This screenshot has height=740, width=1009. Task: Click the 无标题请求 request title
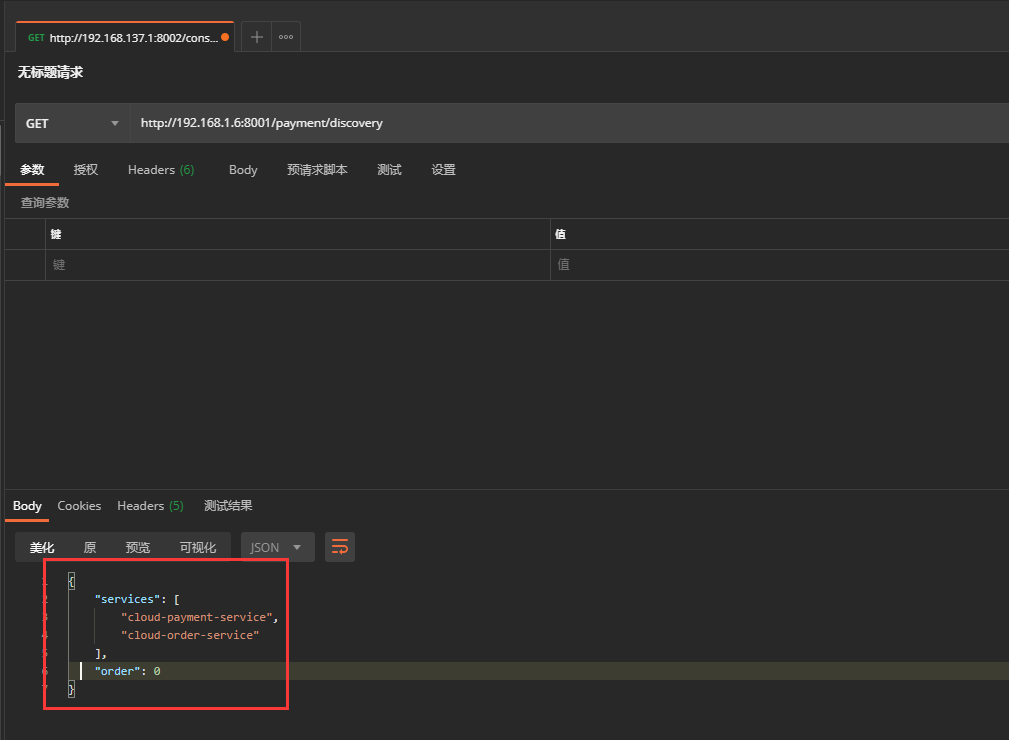50,72
